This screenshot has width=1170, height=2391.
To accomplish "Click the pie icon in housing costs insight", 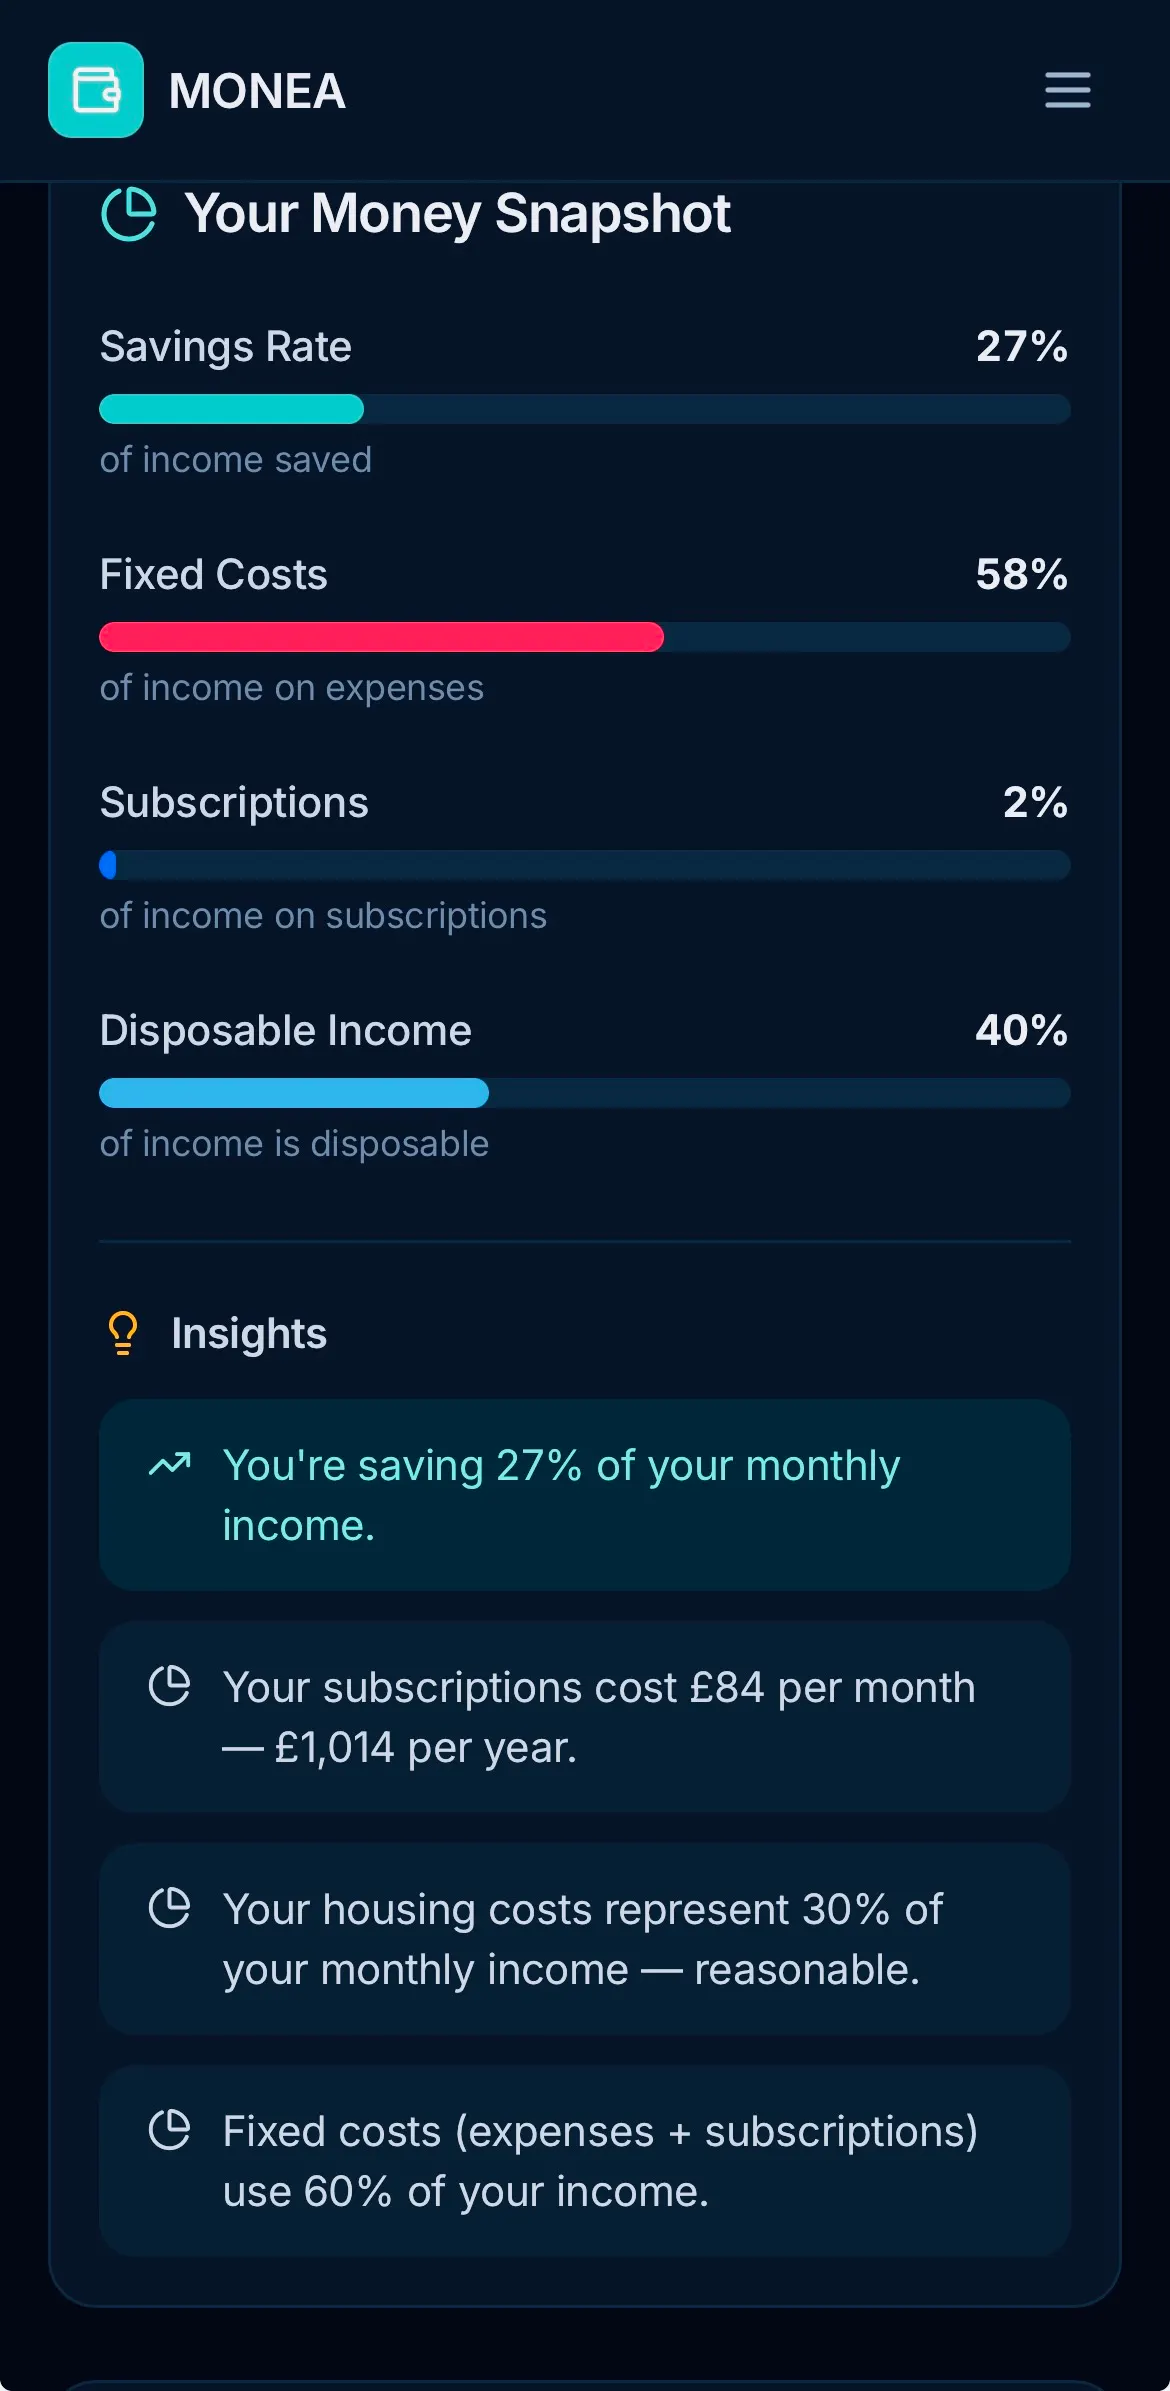I will (170, 1908).
